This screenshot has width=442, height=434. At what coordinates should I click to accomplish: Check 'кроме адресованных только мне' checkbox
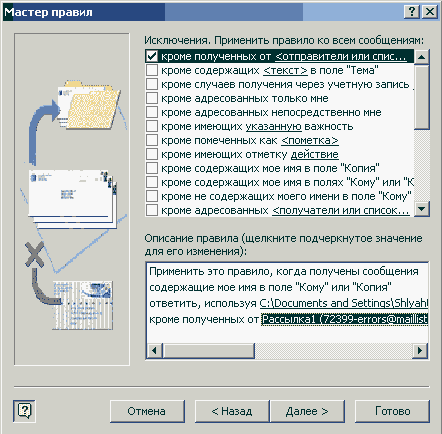(152, 98)
